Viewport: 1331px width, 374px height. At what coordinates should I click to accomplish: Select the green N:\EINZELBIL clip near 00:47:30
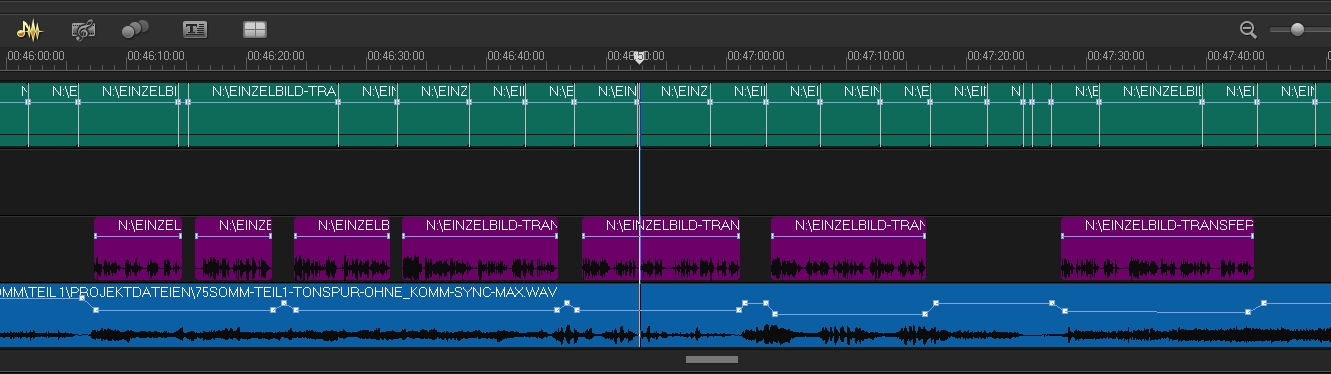pyautogui.click(x=1150, y=115)
